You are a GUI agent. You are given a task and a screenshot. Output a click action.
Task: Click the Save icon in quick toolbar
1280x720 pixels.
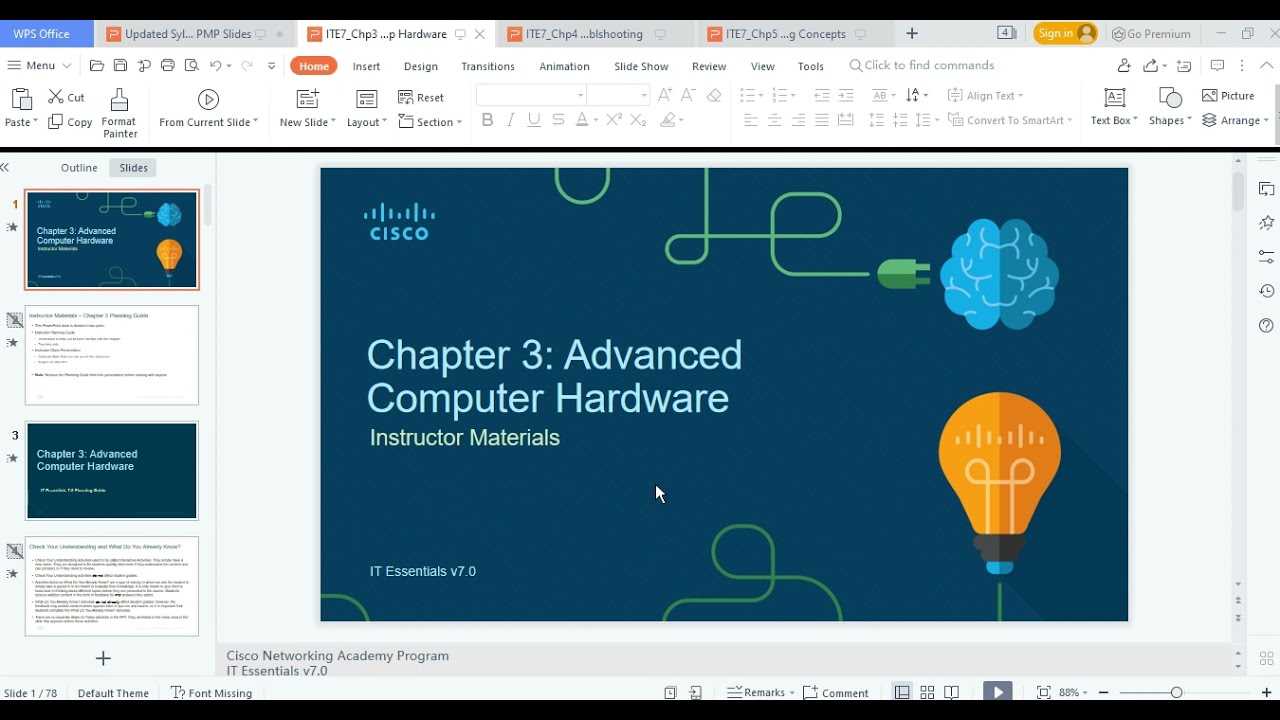tap(120, 66)
